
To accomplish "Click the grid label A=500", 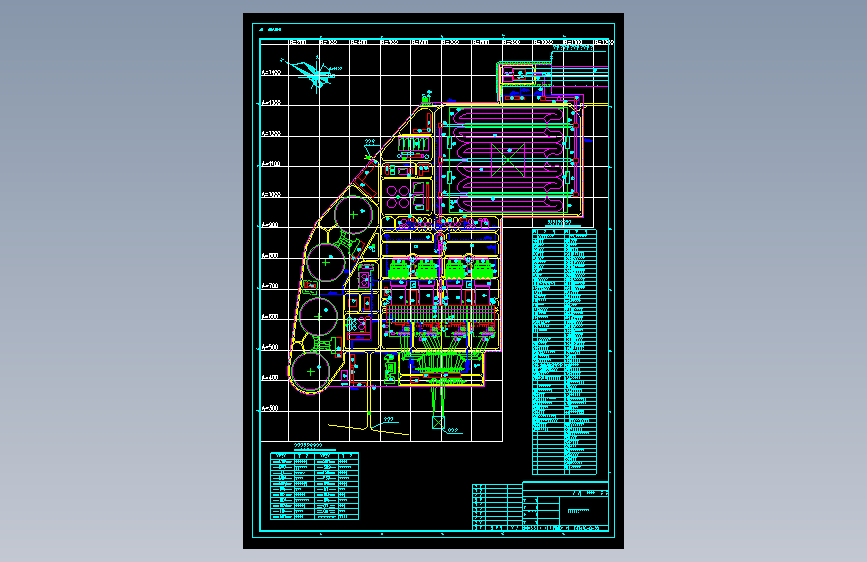I will pyautogui.click(x=270, y=347).
